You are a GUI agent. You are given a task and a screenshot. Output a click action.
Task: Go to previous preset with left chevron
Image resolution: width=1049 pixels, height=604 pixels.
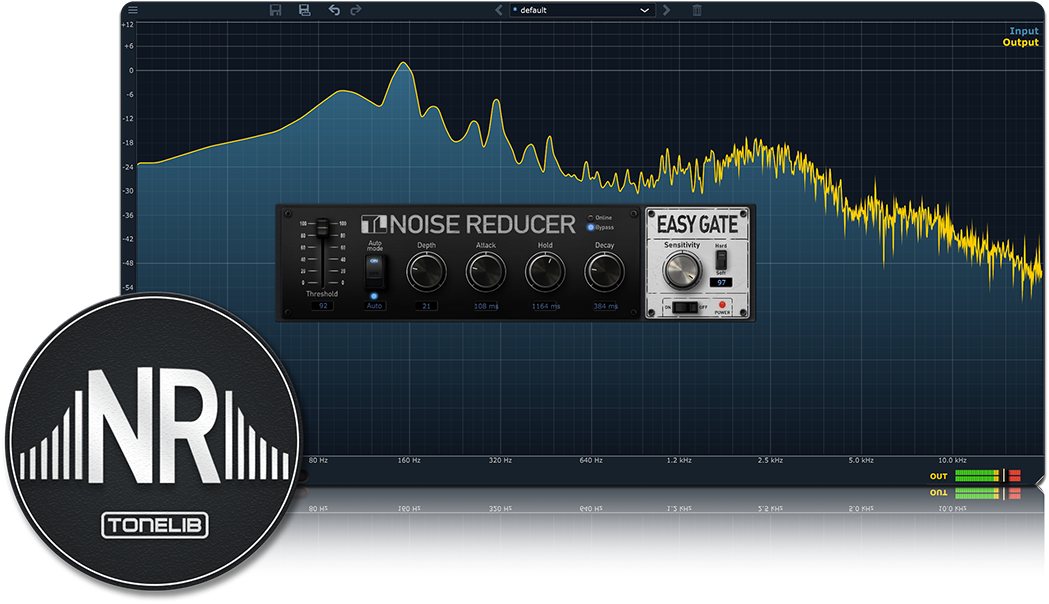pyautogui.click(x=499, y=10)
